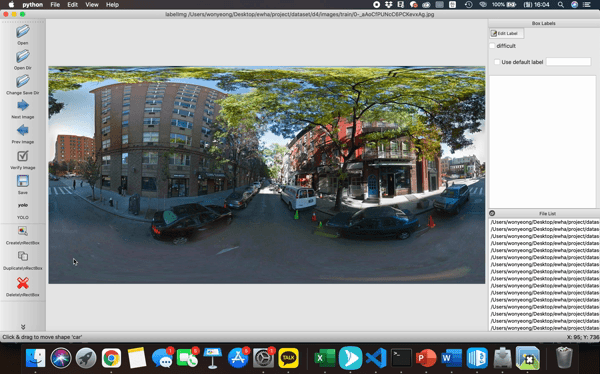Open Time Machine menu bar icon
Image resolution: width=600 pixels, height=374 pixels.
468,5
